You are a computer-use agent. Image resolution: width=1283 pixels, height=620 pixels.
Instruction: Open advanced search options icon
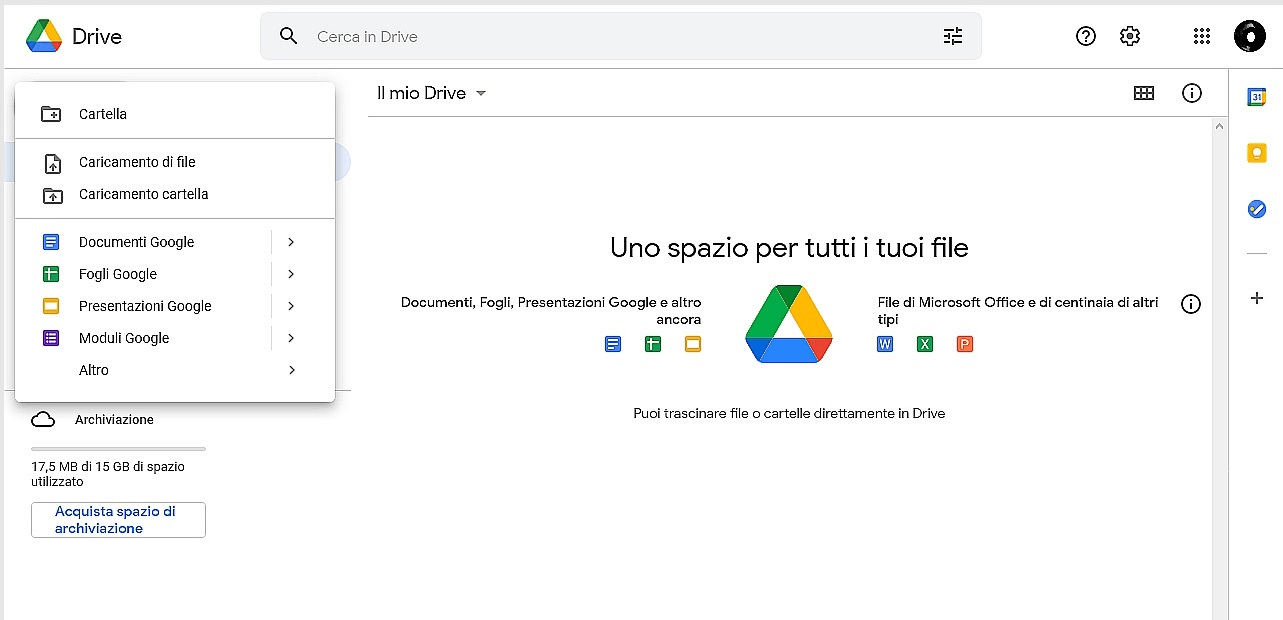(x=953, y=36)
